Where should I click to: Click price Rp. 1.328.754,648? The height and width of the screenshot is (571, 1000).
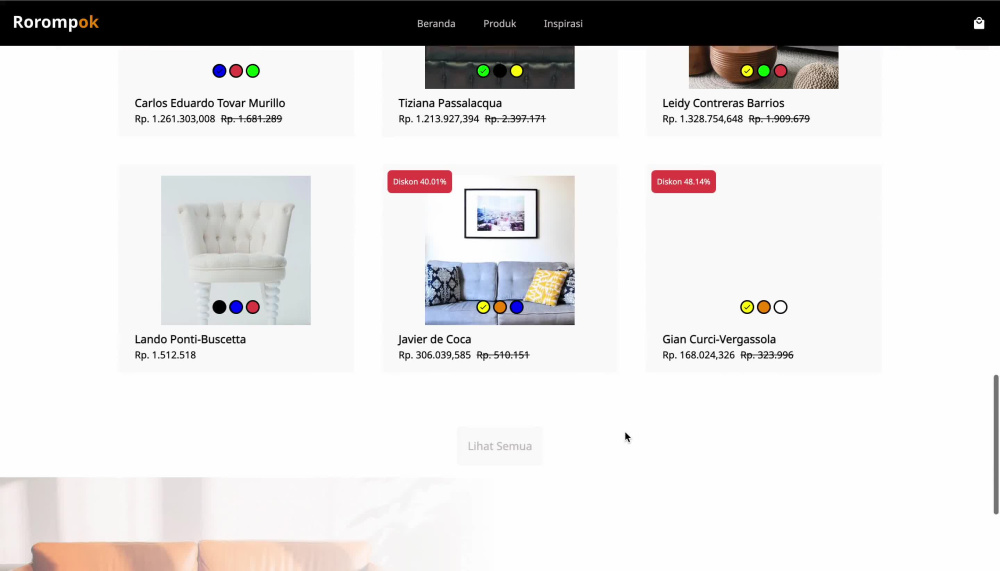702,119
